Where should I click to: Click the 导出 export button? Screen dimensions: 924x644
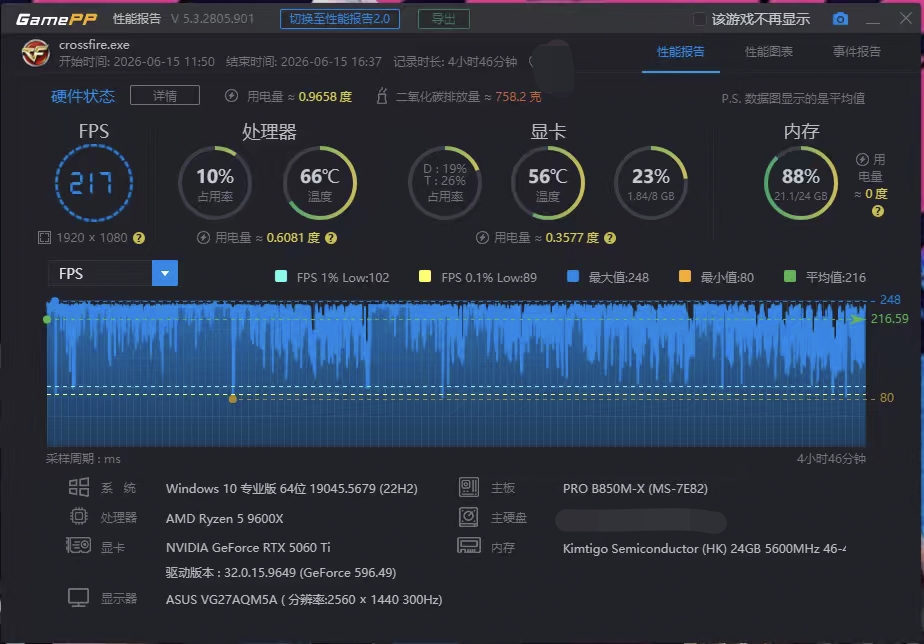pos(444,19)
